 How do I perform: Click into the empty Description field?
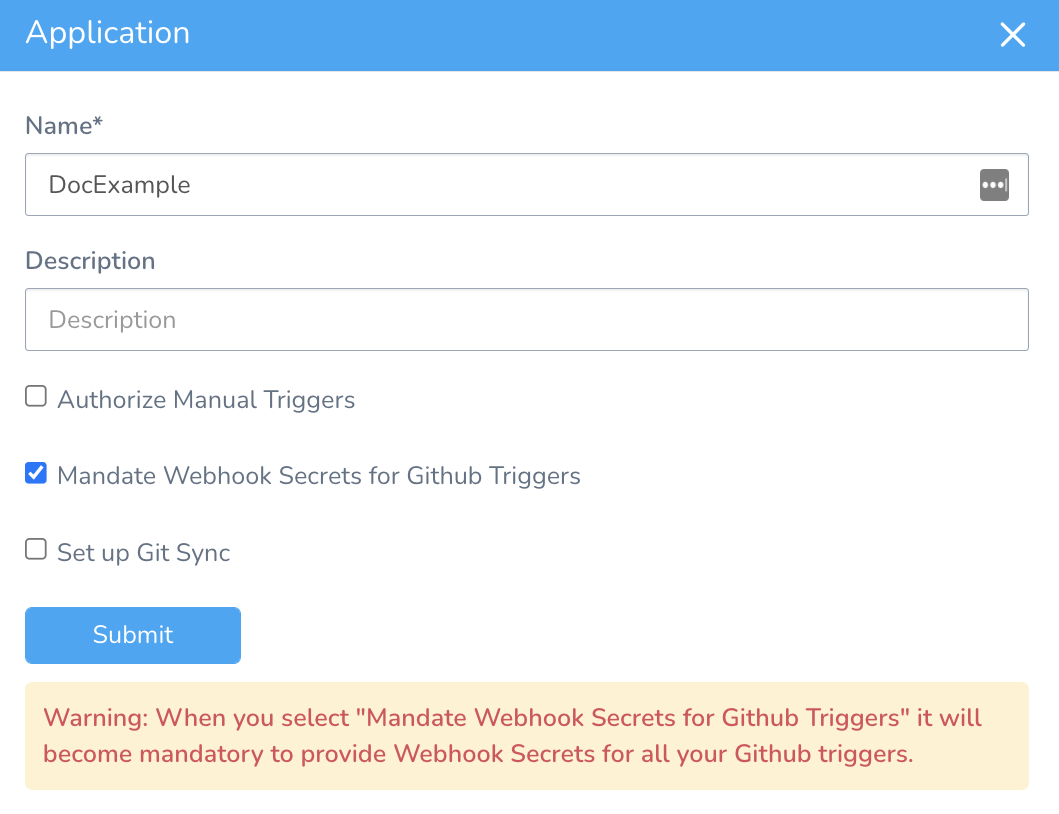pyautogui.click(x=527, y=320)
